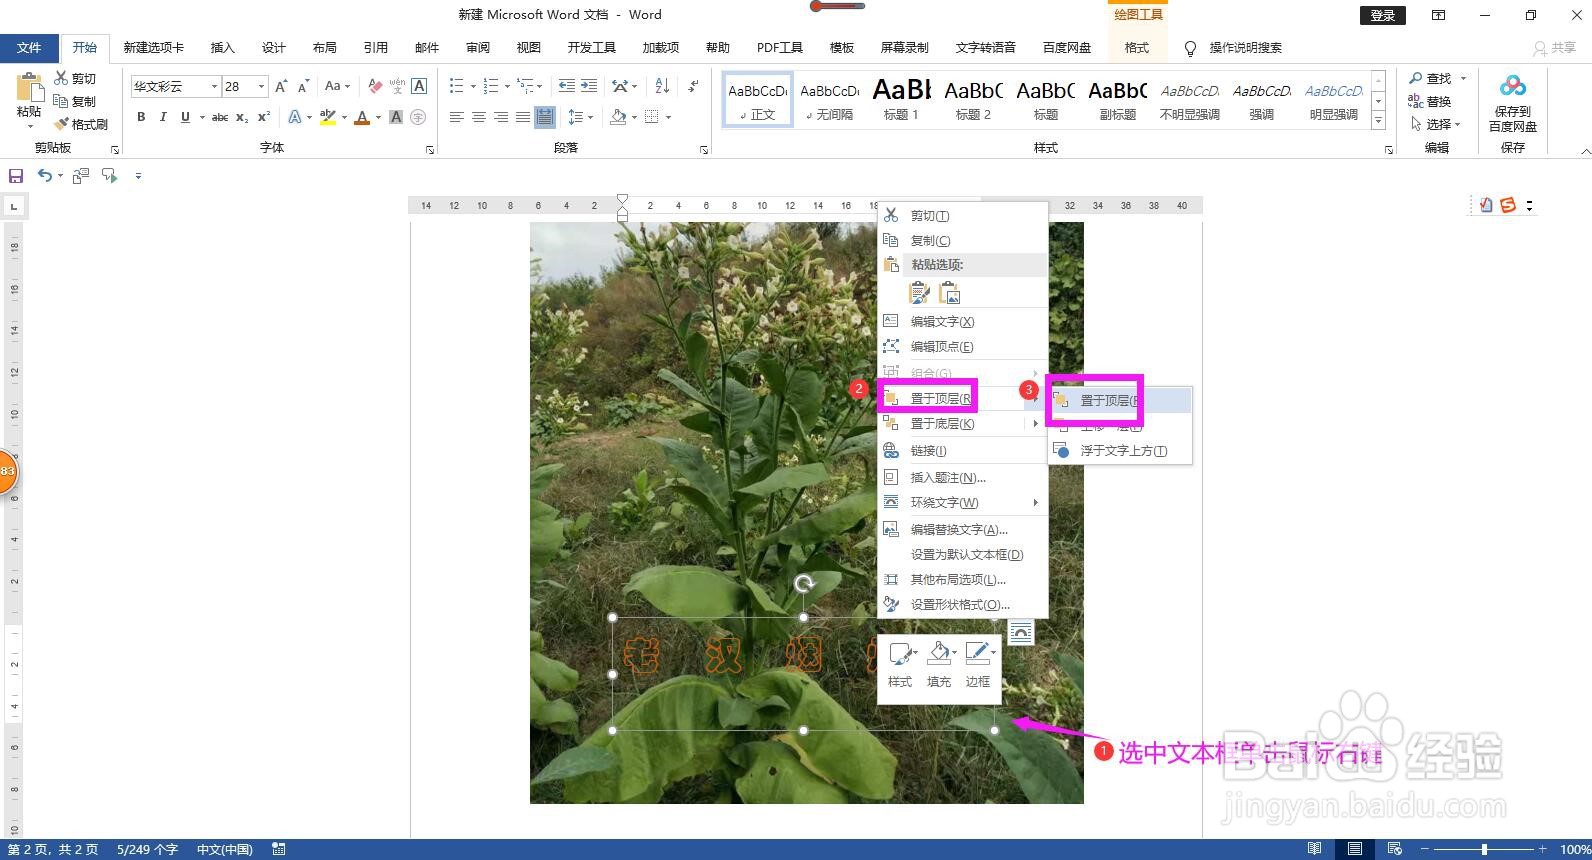Open change case Aa dropdown

coord(337,86)
